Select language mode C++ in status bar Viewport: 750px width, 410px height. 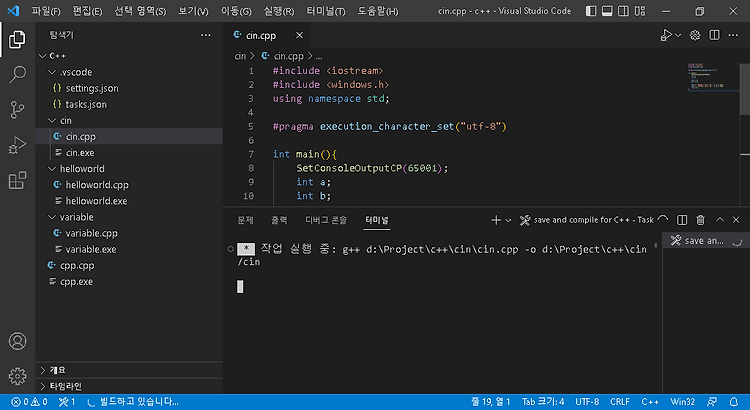(650, 402)
